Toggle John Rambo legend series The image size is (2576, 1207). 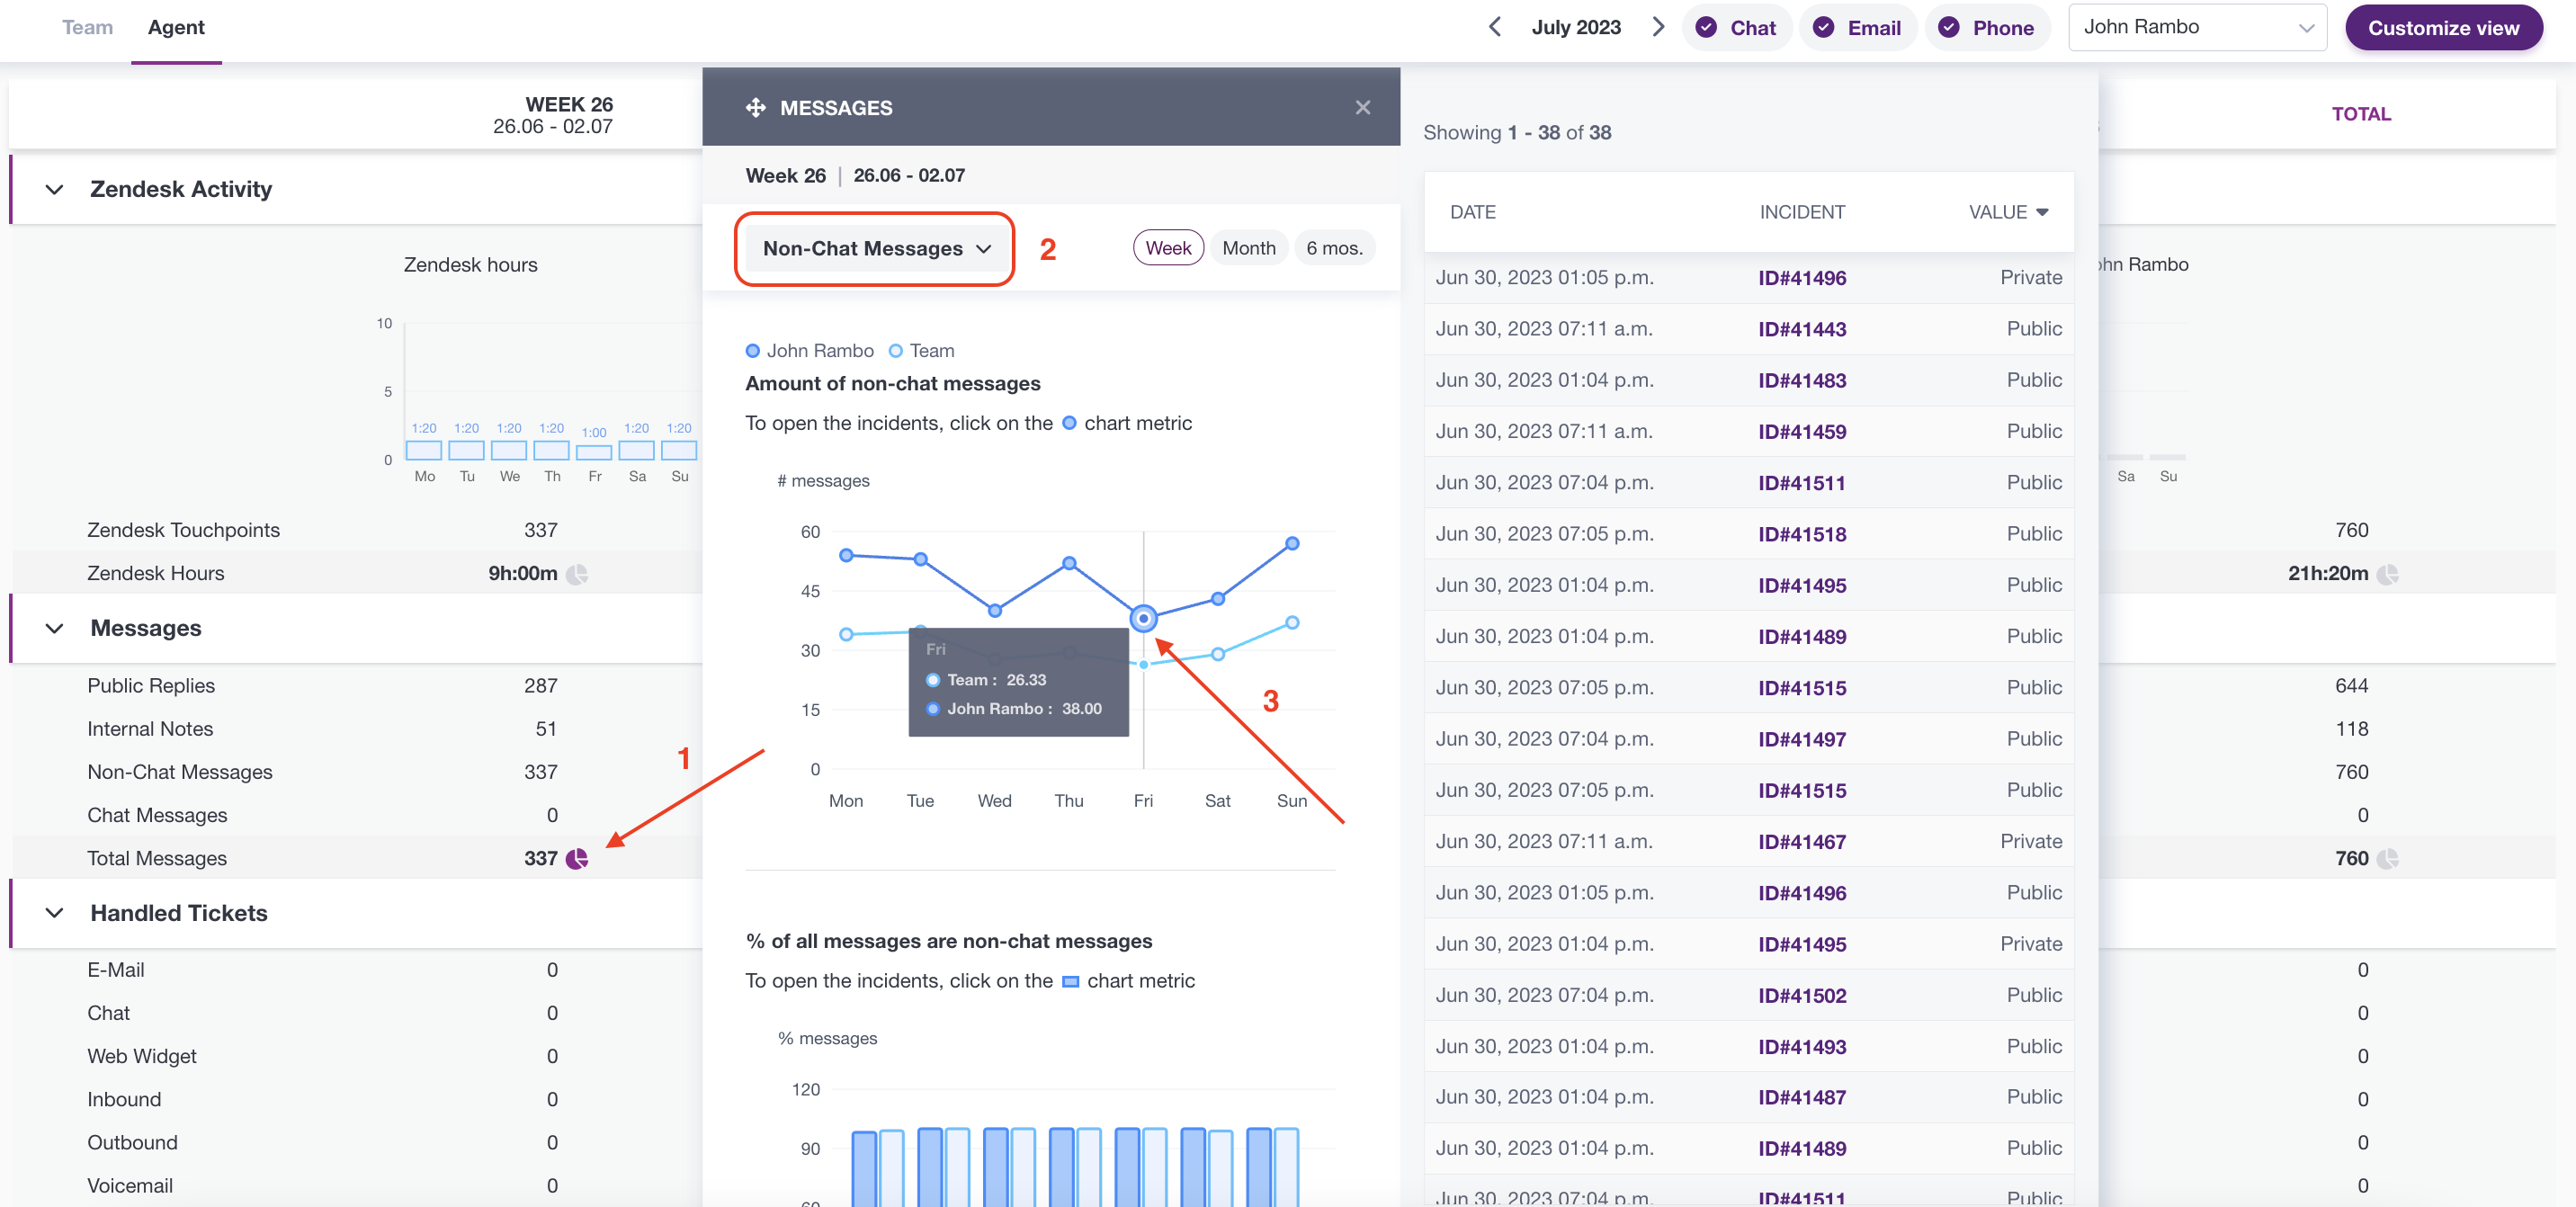810,351
